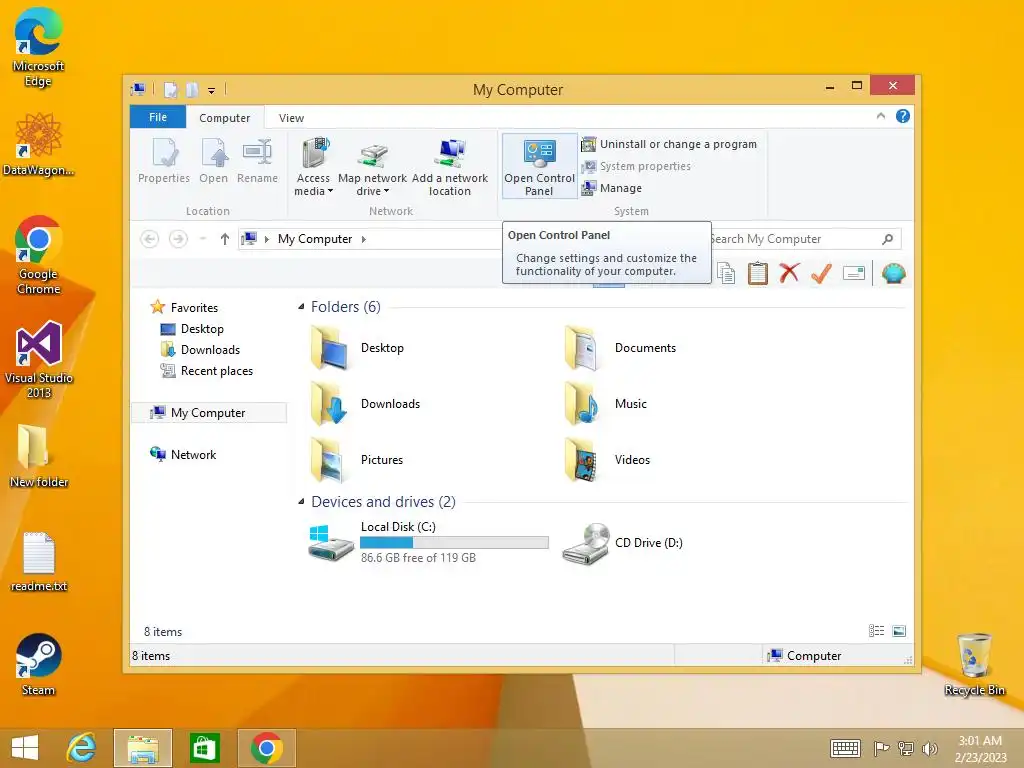Minimize the ribbon using the chevron
The image size is (1024, 768).
[x=881, y=116]
